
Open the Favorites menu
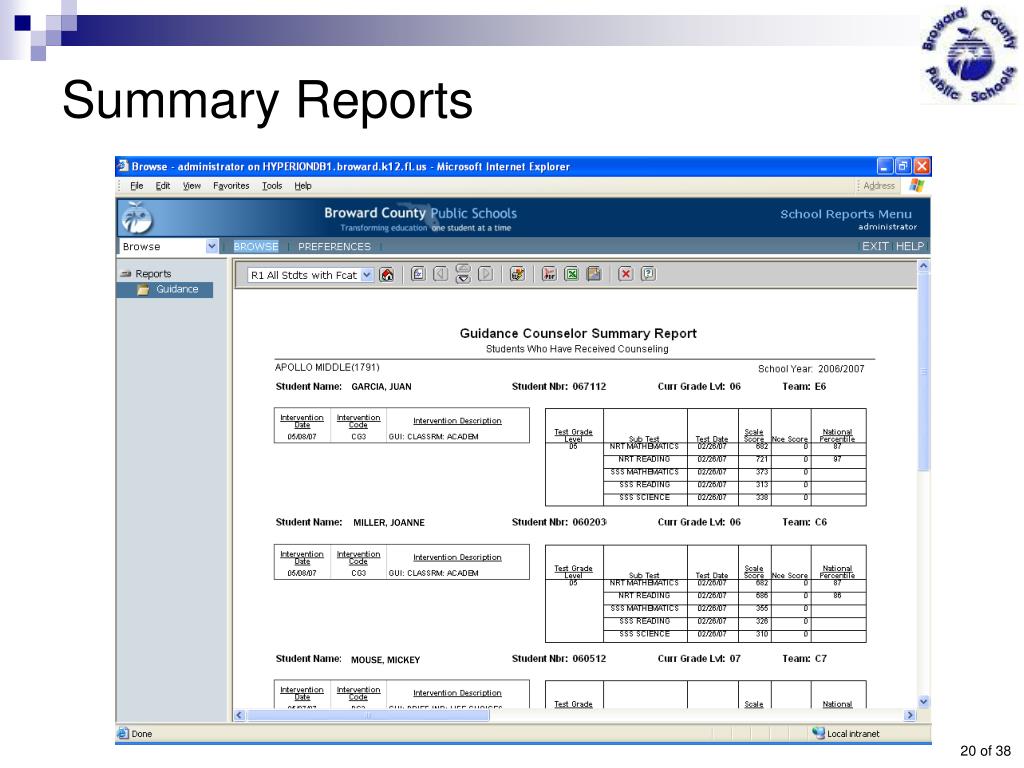pos(231,186)
